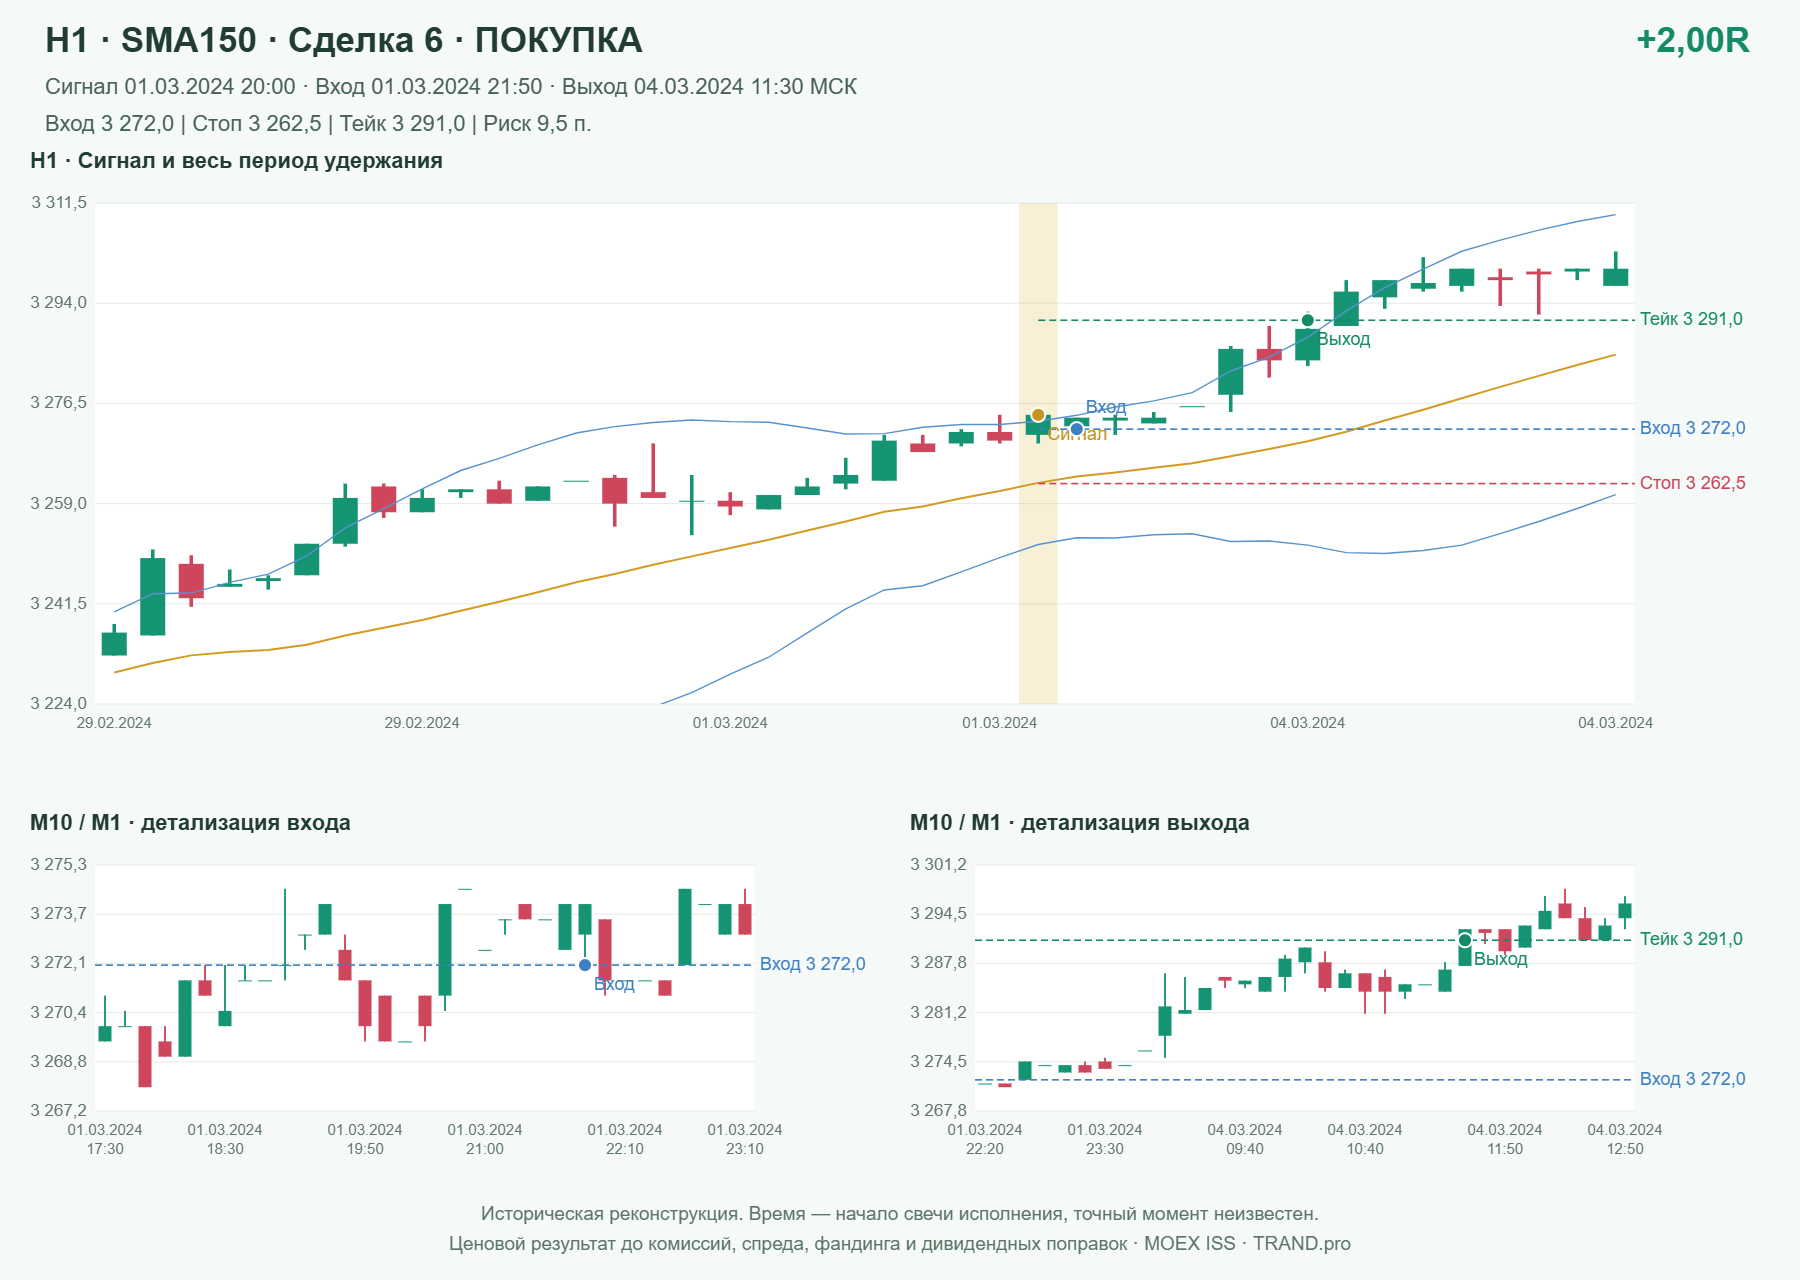This screenshot has height=1280, width=1800.
Task: Click the blue entry dot in entry detail chart
Action: (585, 965)
